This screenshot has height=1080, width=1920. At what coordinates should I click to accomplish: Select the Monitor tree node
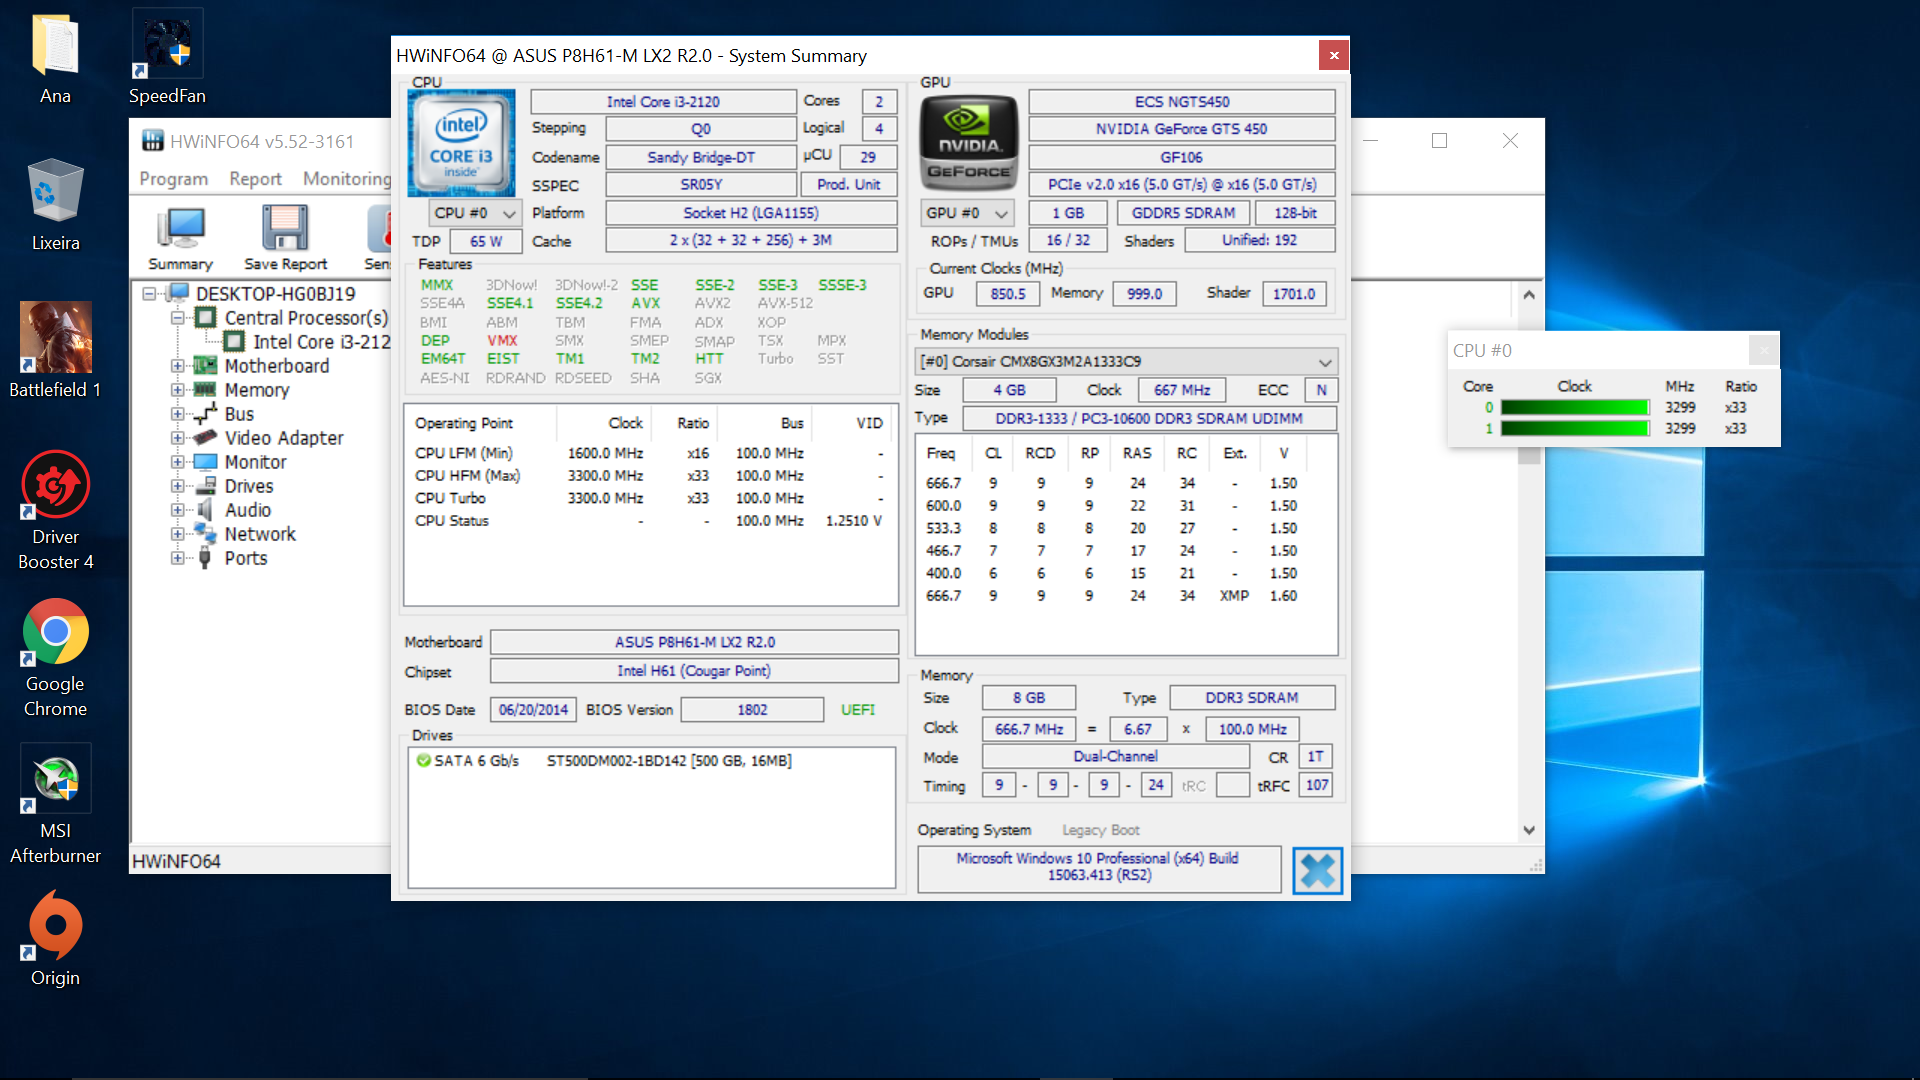(256, 462)
